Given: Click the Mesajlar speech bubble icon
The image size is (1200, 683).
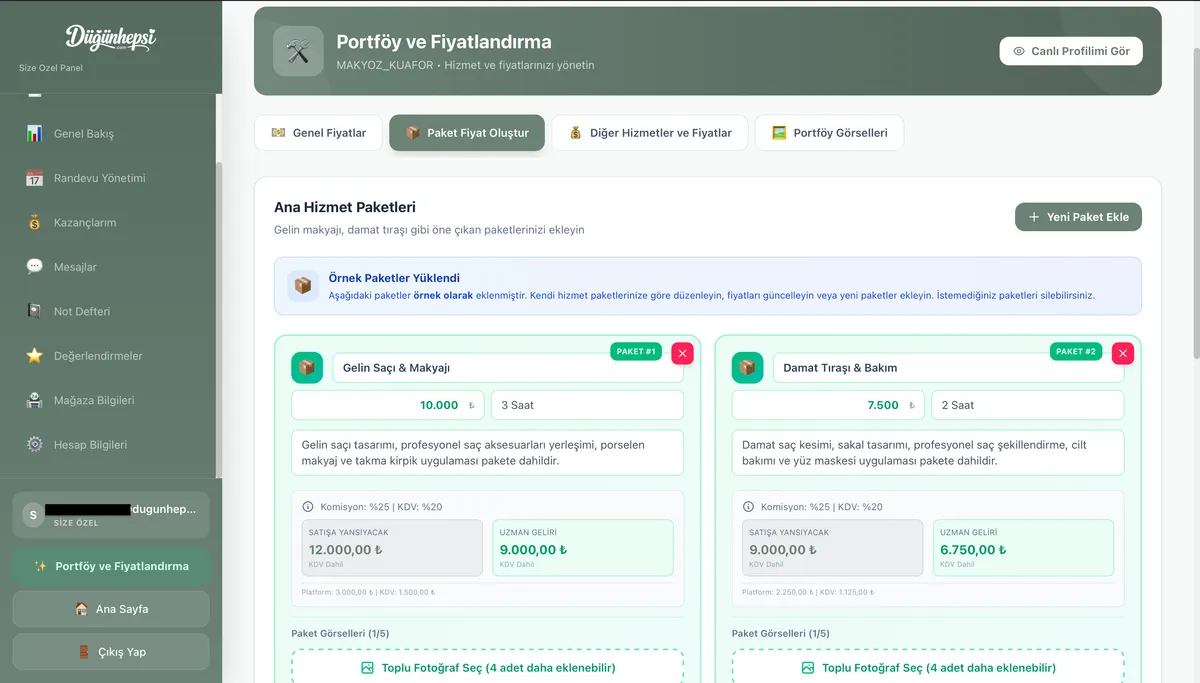Looking at the screenshot, I should tap(34, 267).
